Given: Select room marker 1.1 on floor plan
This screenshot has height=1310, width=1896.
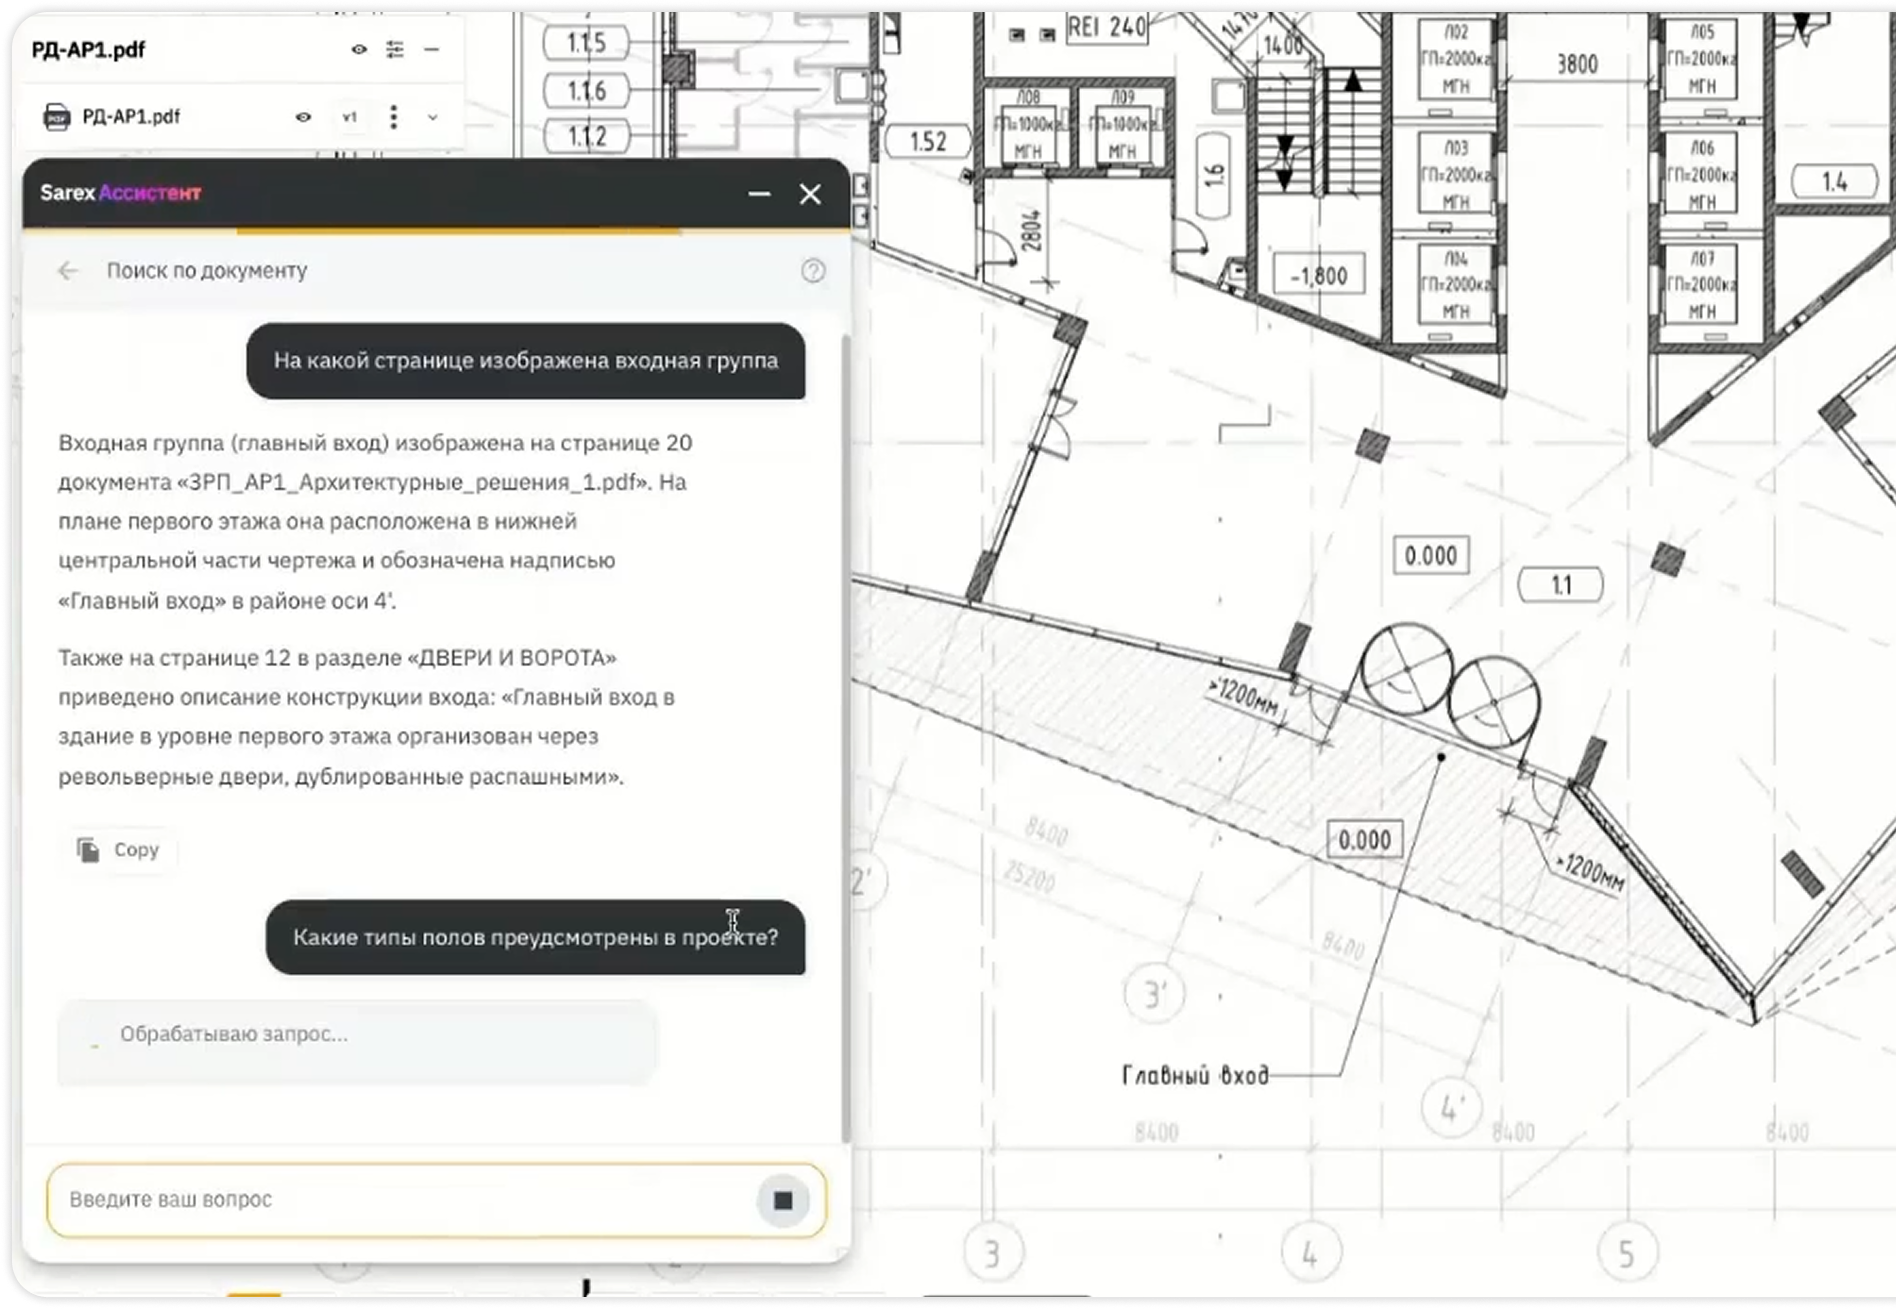Looking at the screenshot, I should pyautogui.click(x=1561, y=585).
